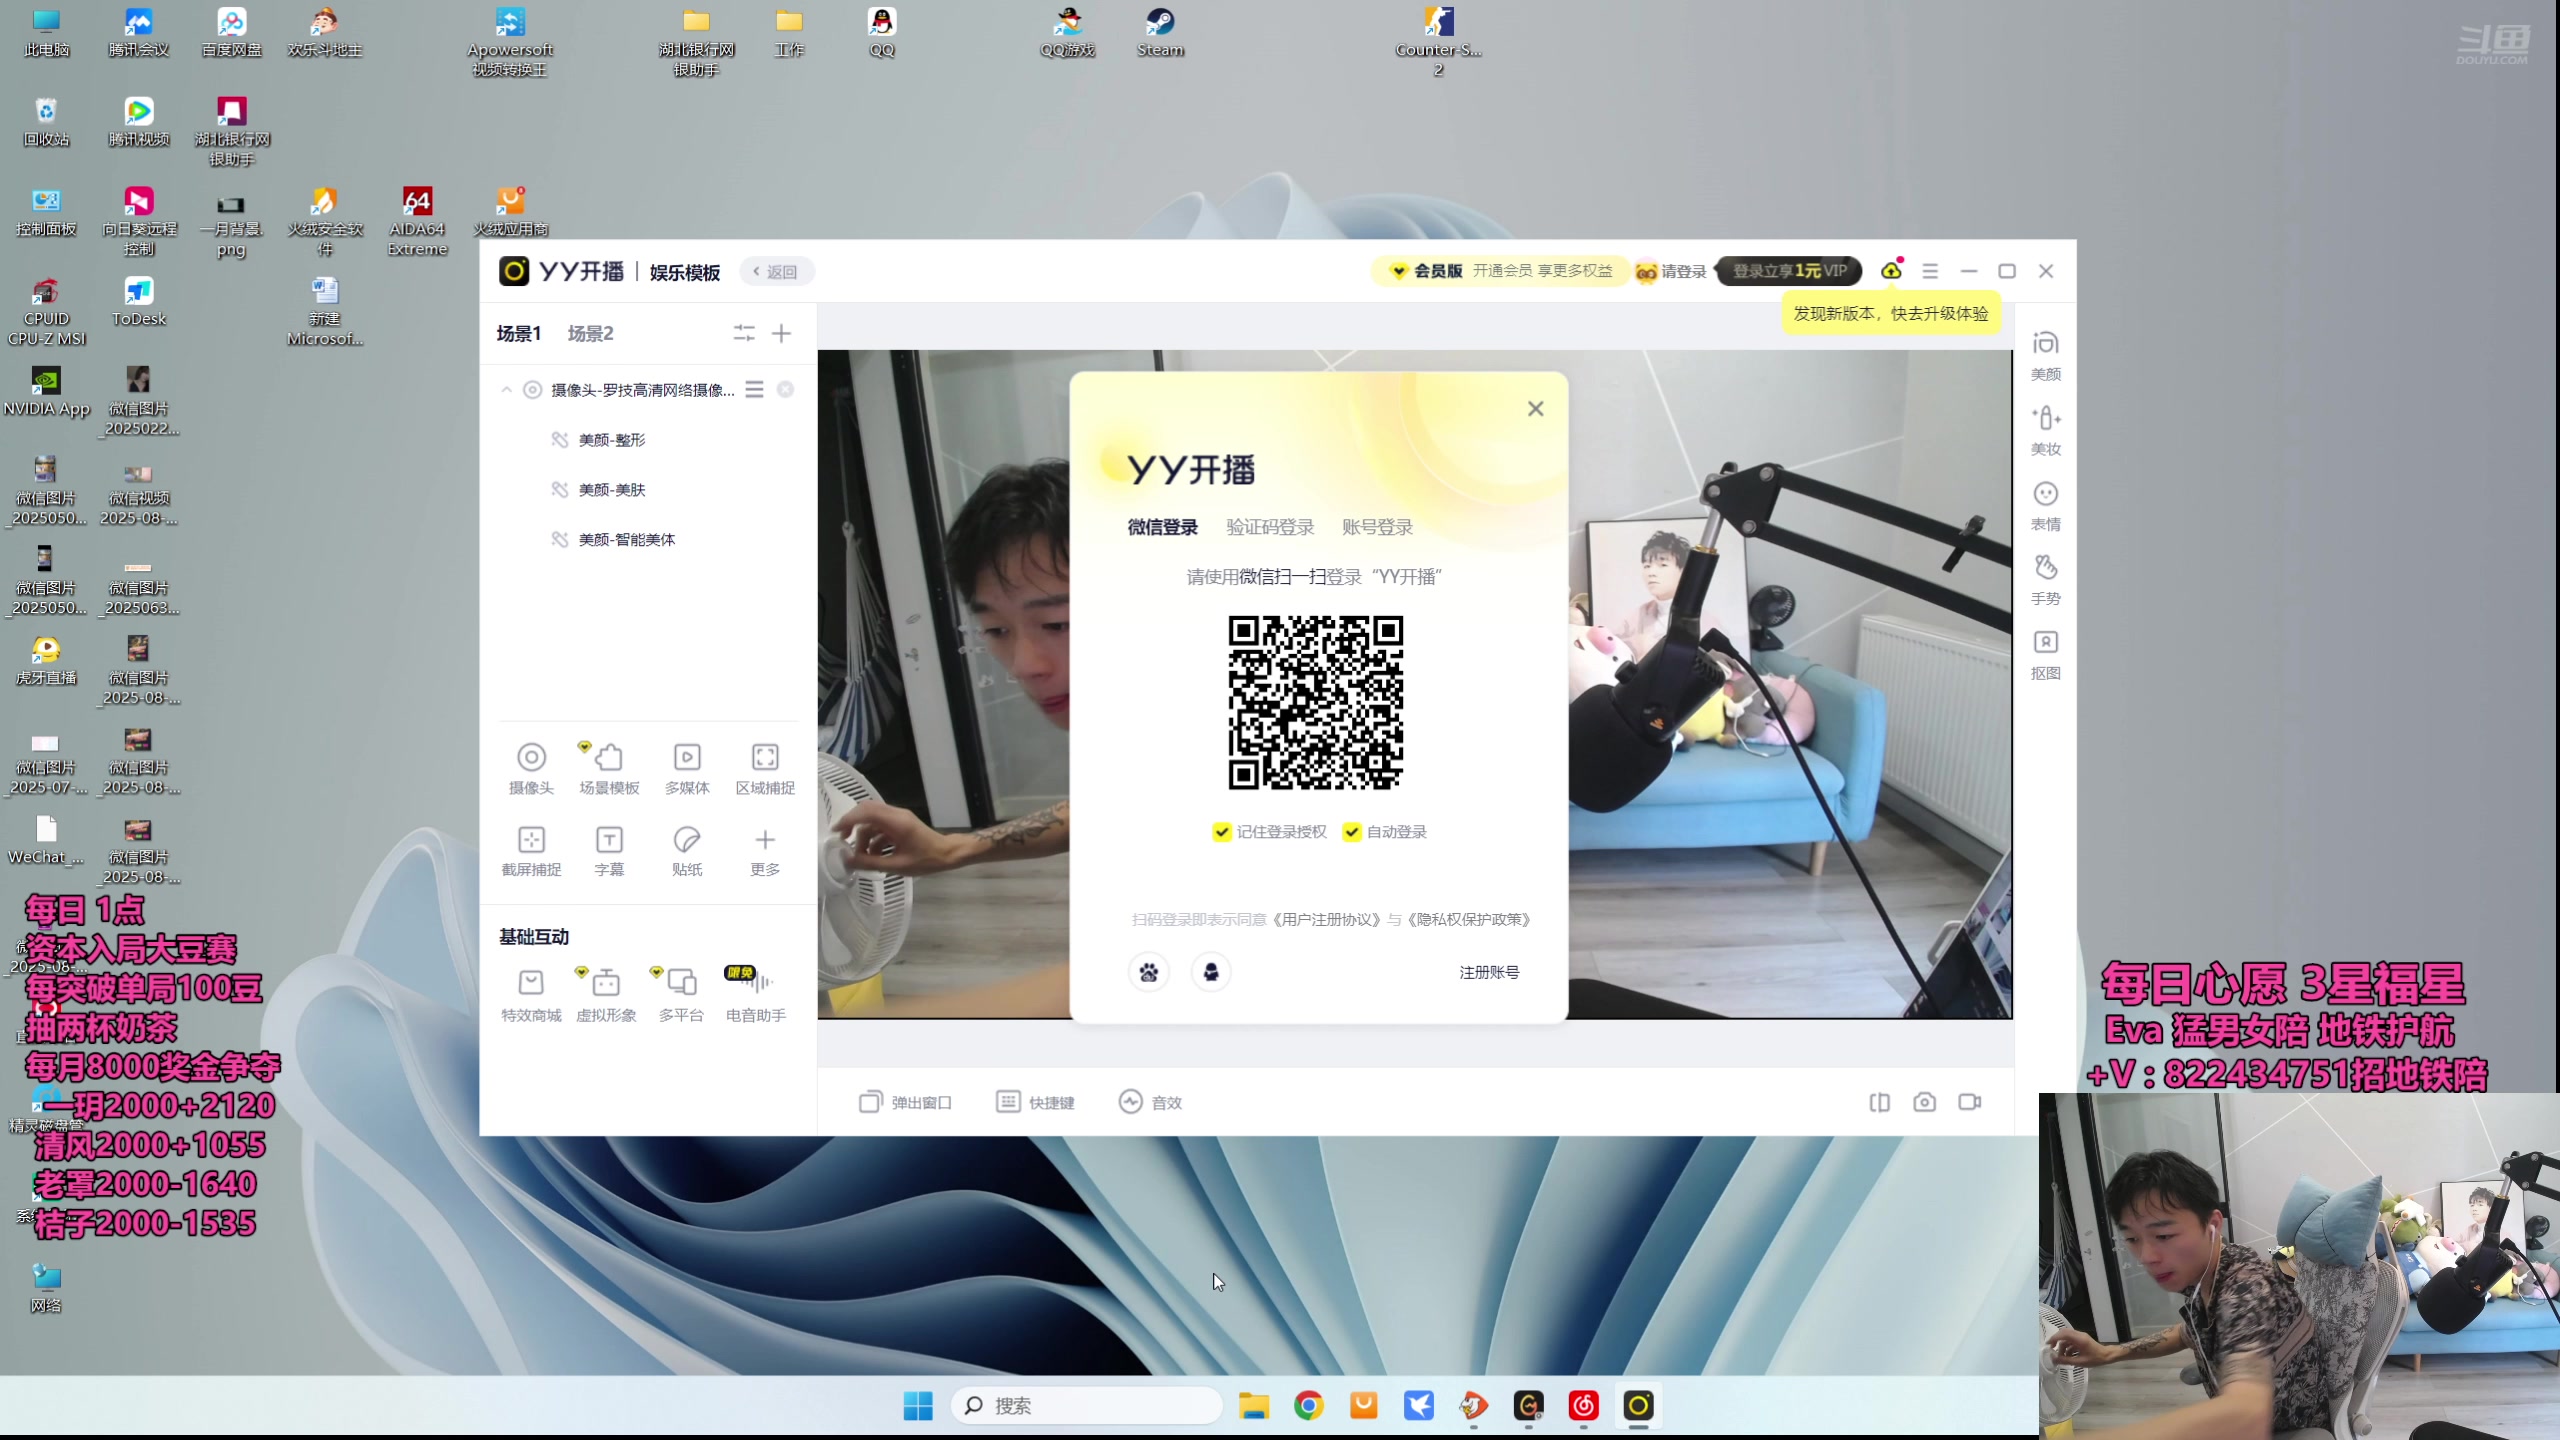Click the 弹出窗口 pop-out window button
The height and width of the screenshot is (1440, 2560).
coord(905,1102)
